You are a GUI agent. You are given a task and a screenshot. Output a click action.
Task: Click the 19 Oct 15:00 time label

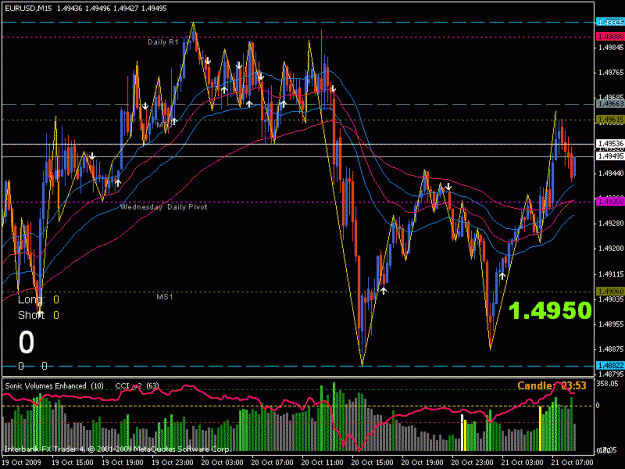pyautogui.click(x=73, y=463)
